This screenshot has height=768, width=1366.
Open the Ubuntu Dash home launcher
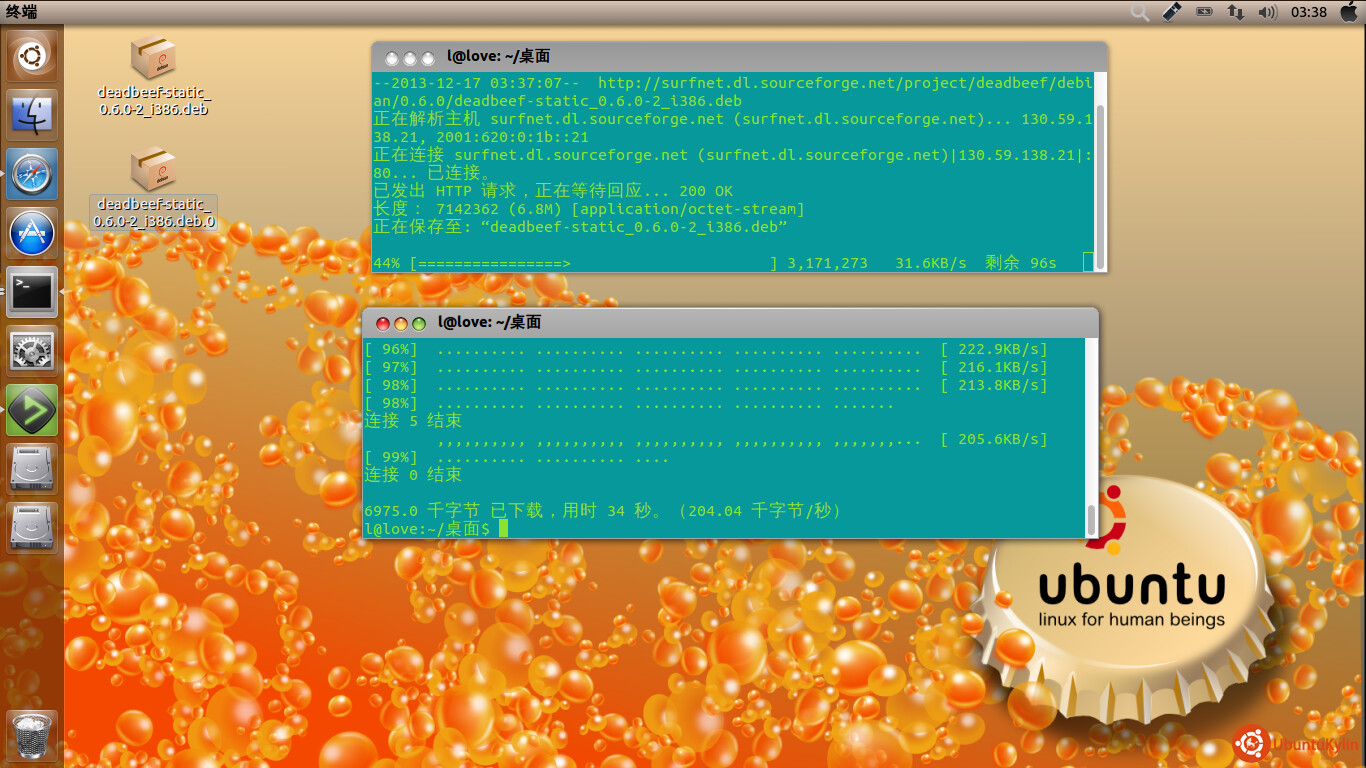[32, 56]
